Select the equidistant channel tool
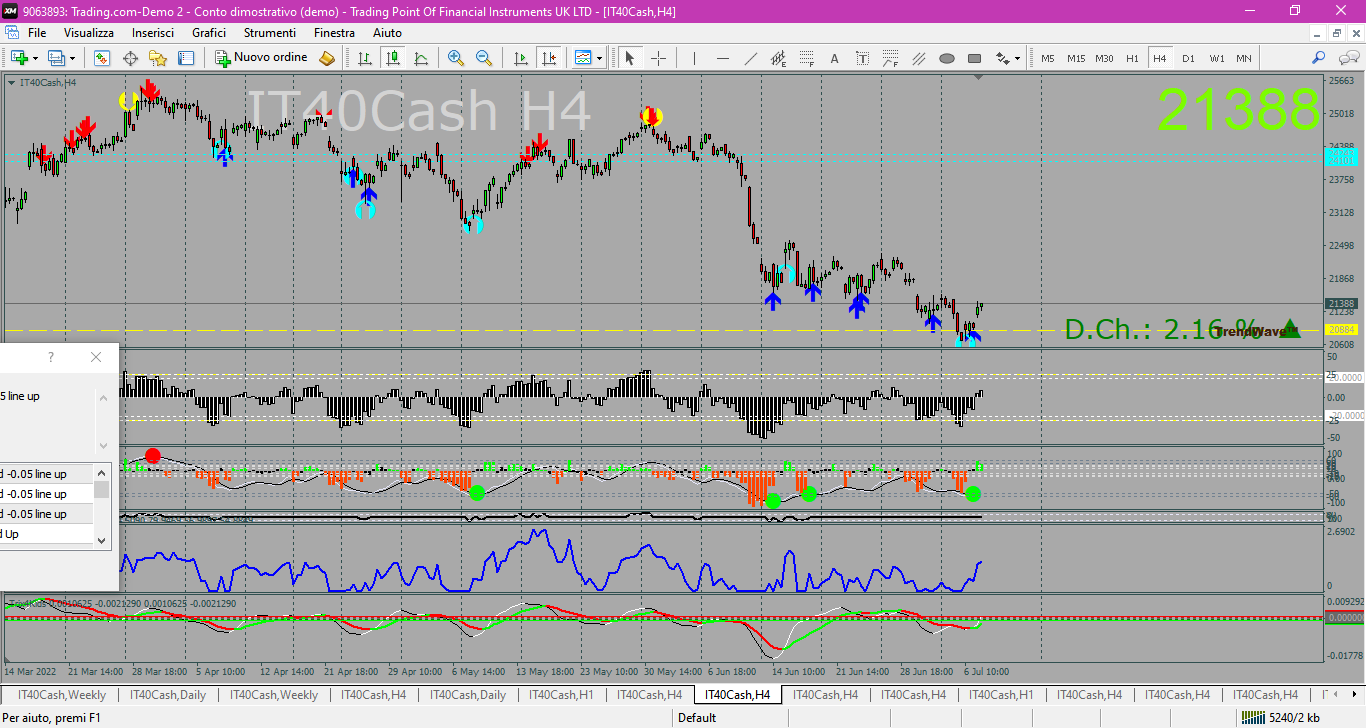Viewport: 1366px width, 728px height. click(x=779, y=58)
